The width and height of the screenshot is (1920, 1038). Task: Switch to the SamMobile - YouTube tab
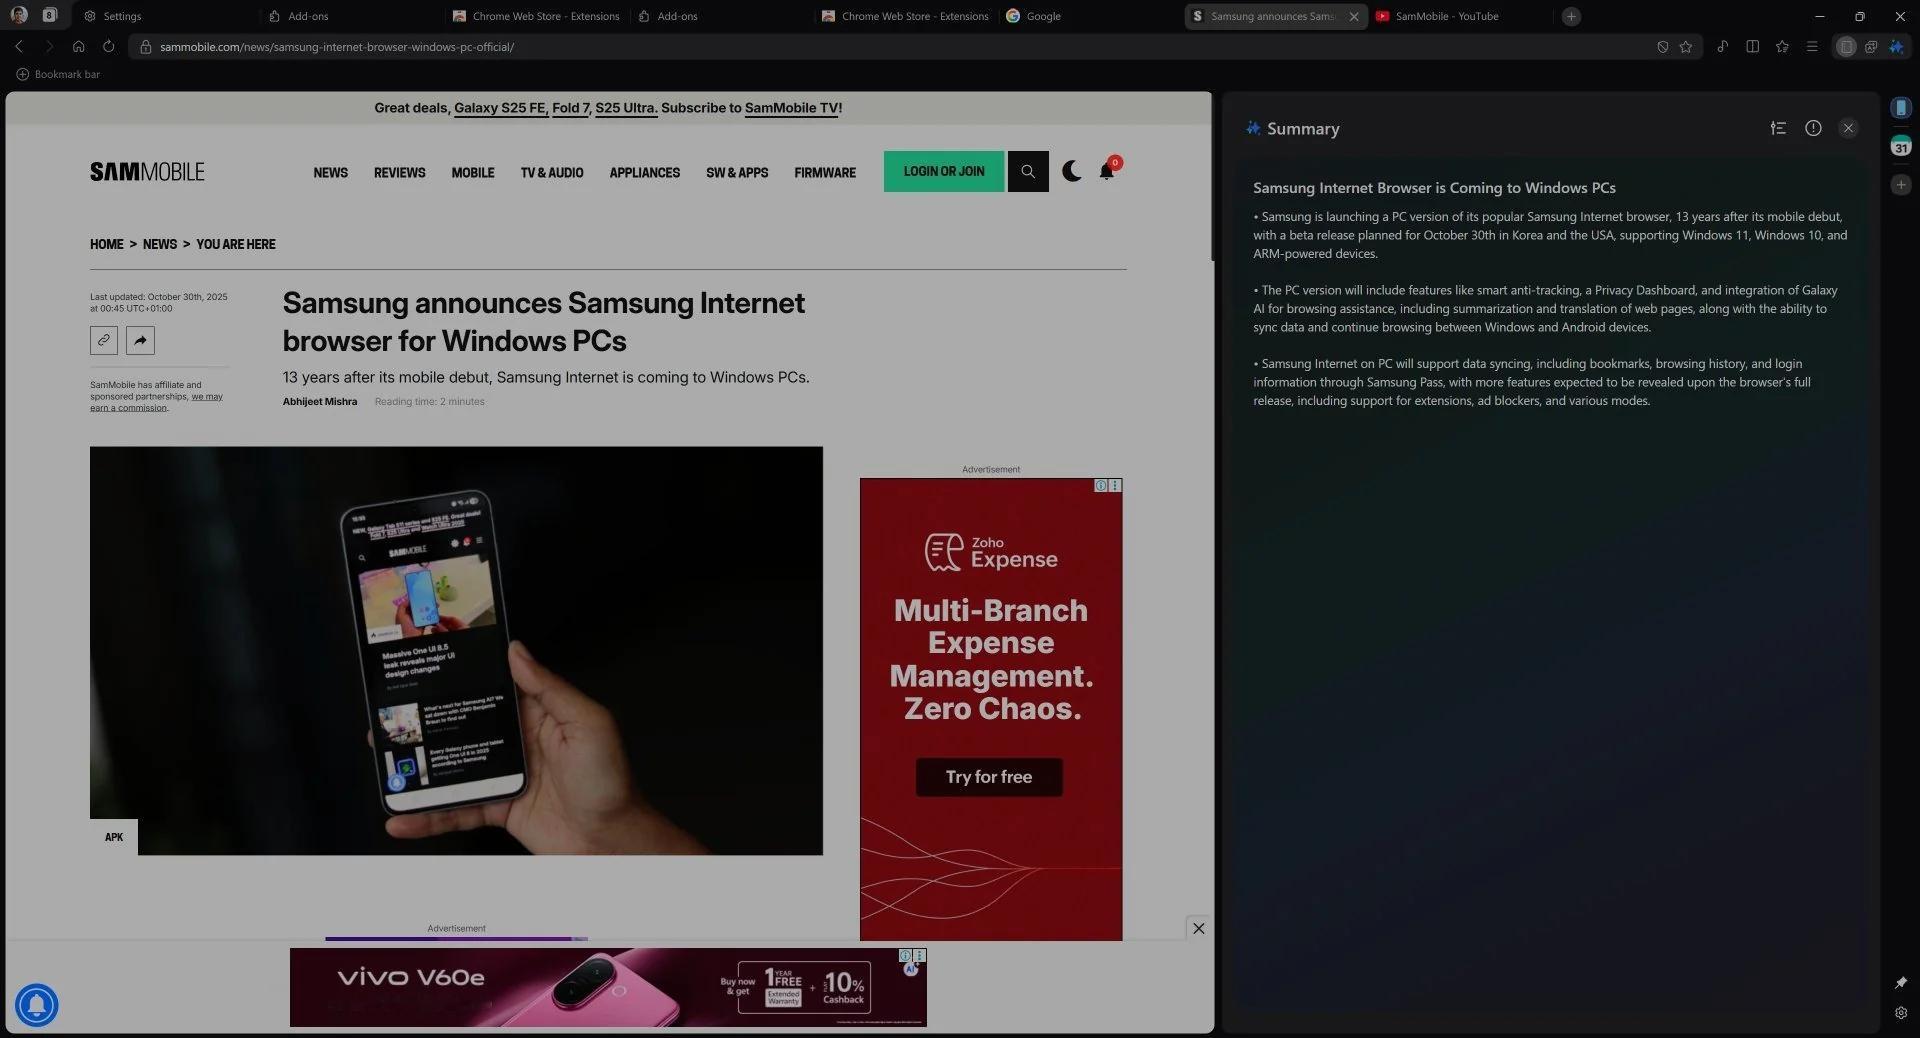[x=1446, y=16]
